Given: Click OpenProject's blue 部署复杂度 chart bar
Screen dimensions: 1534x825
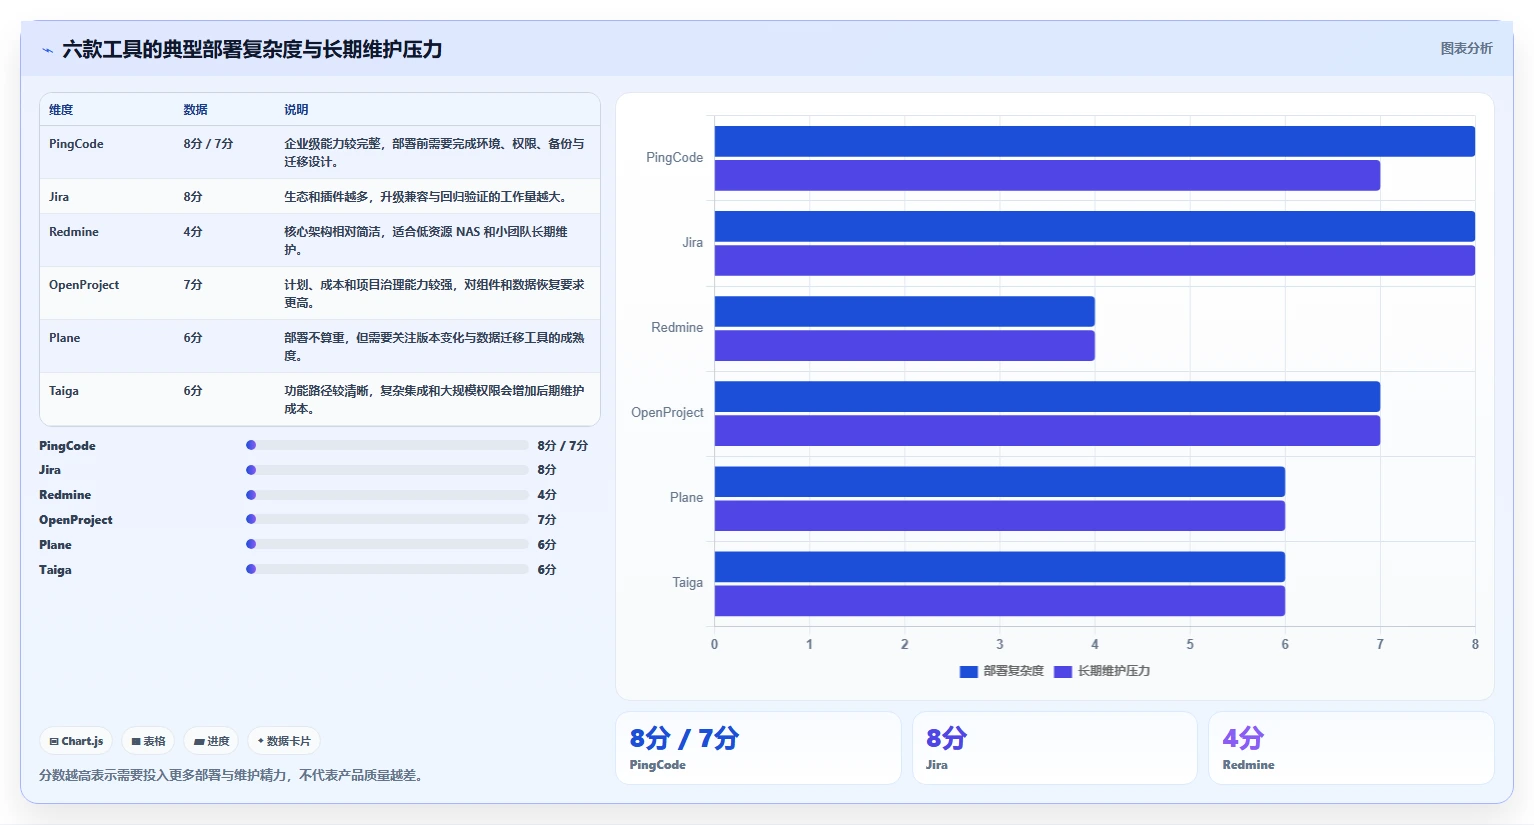Looking at the screenshot, I should point(1047,396).
